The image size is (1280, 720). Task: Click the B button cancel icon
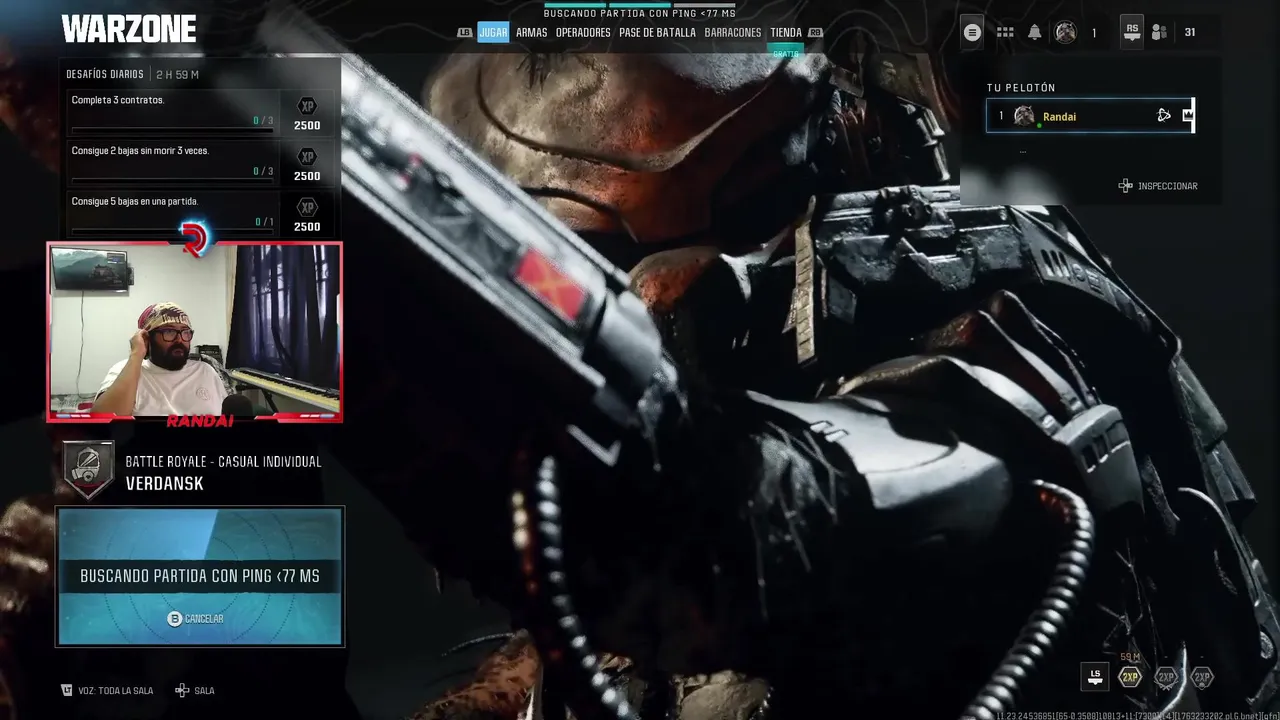tap(175, 619)
